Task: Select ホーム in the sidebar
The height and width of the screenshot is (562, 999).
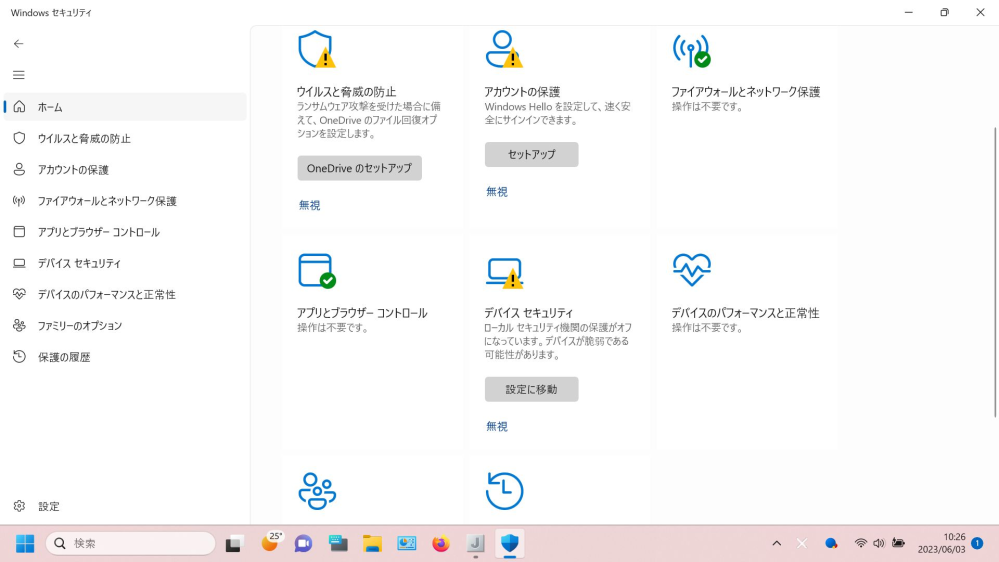Action: click(x=125, y=107)
